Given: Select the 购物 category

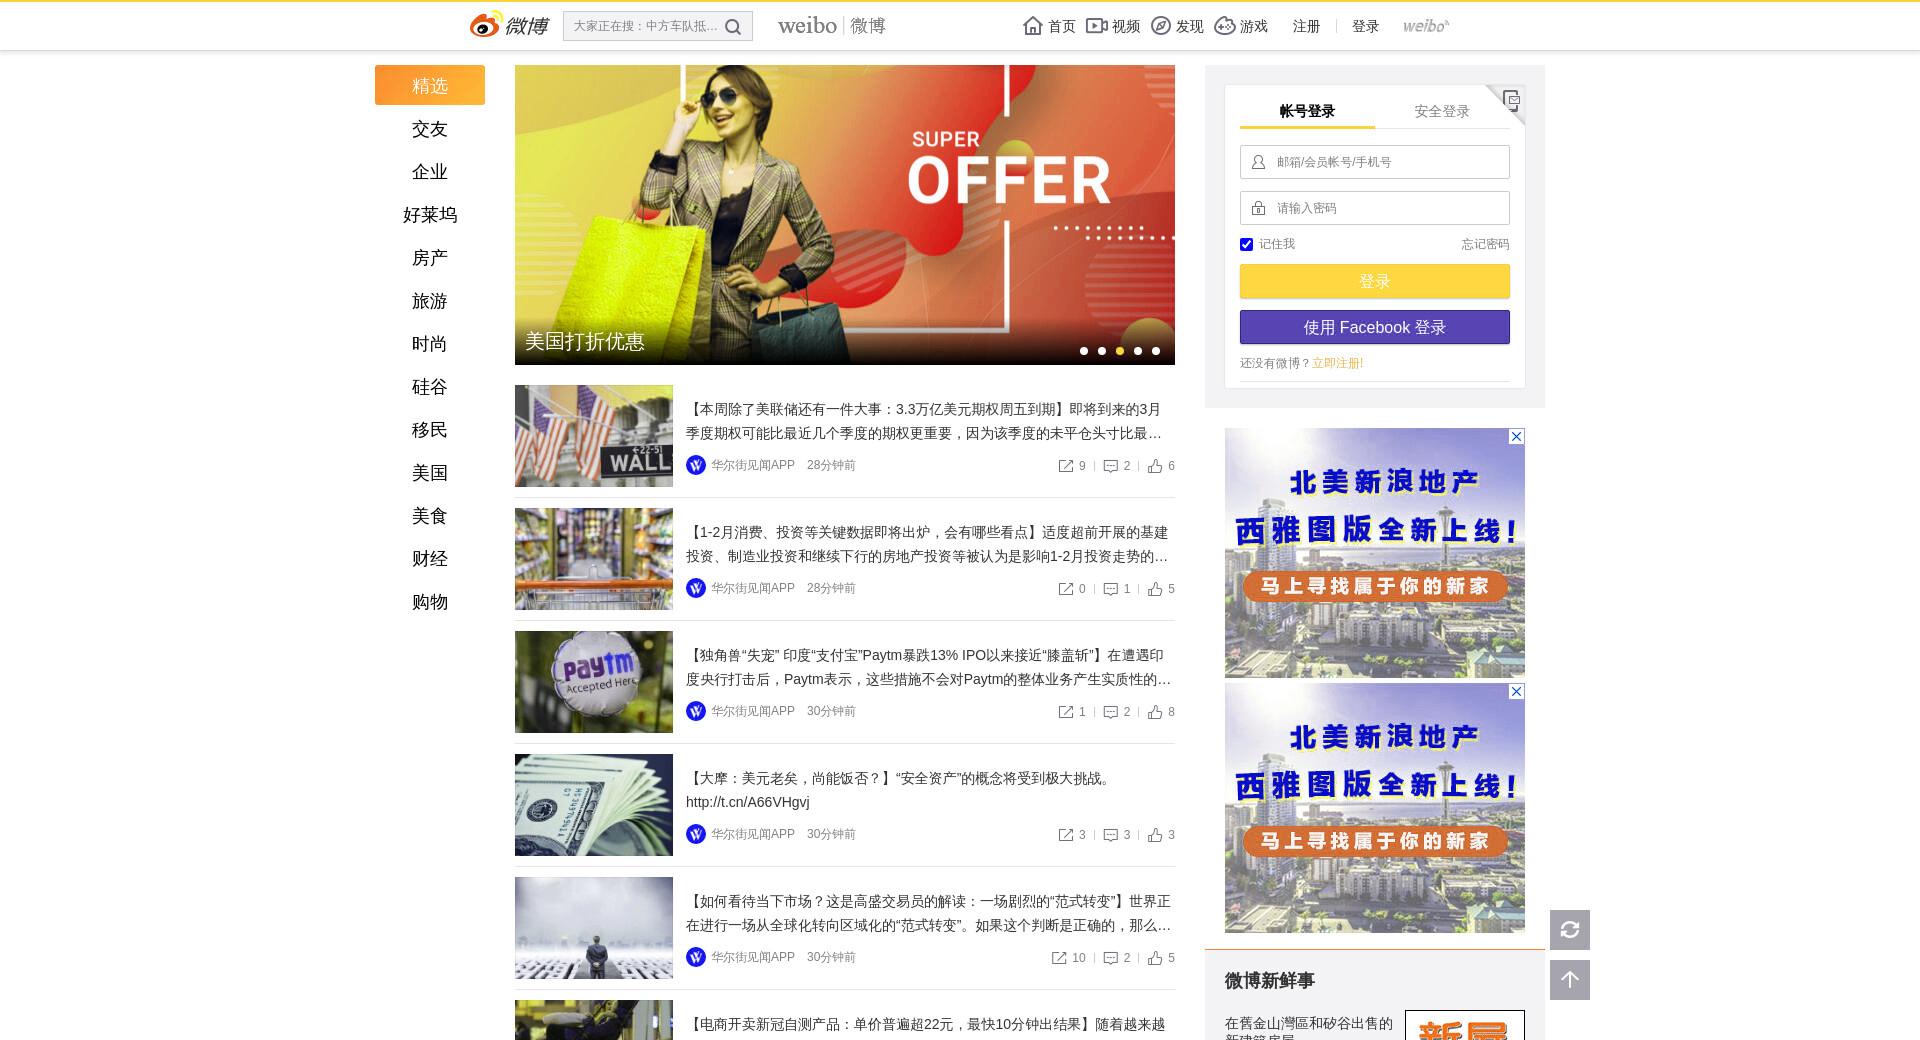Looking at the screenshot, I should click(x=430, y=602).
